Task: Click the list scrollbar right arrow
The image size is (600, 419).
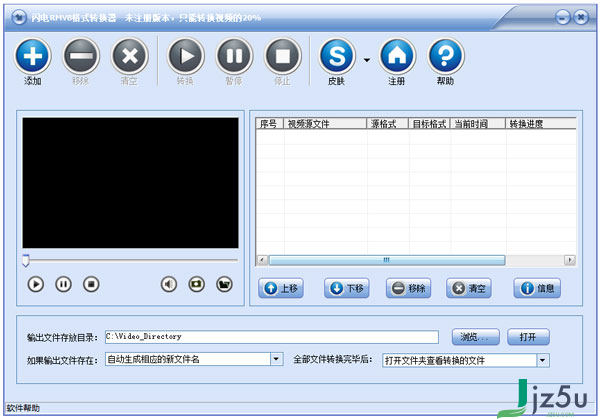Action: [x=570, y=260]
